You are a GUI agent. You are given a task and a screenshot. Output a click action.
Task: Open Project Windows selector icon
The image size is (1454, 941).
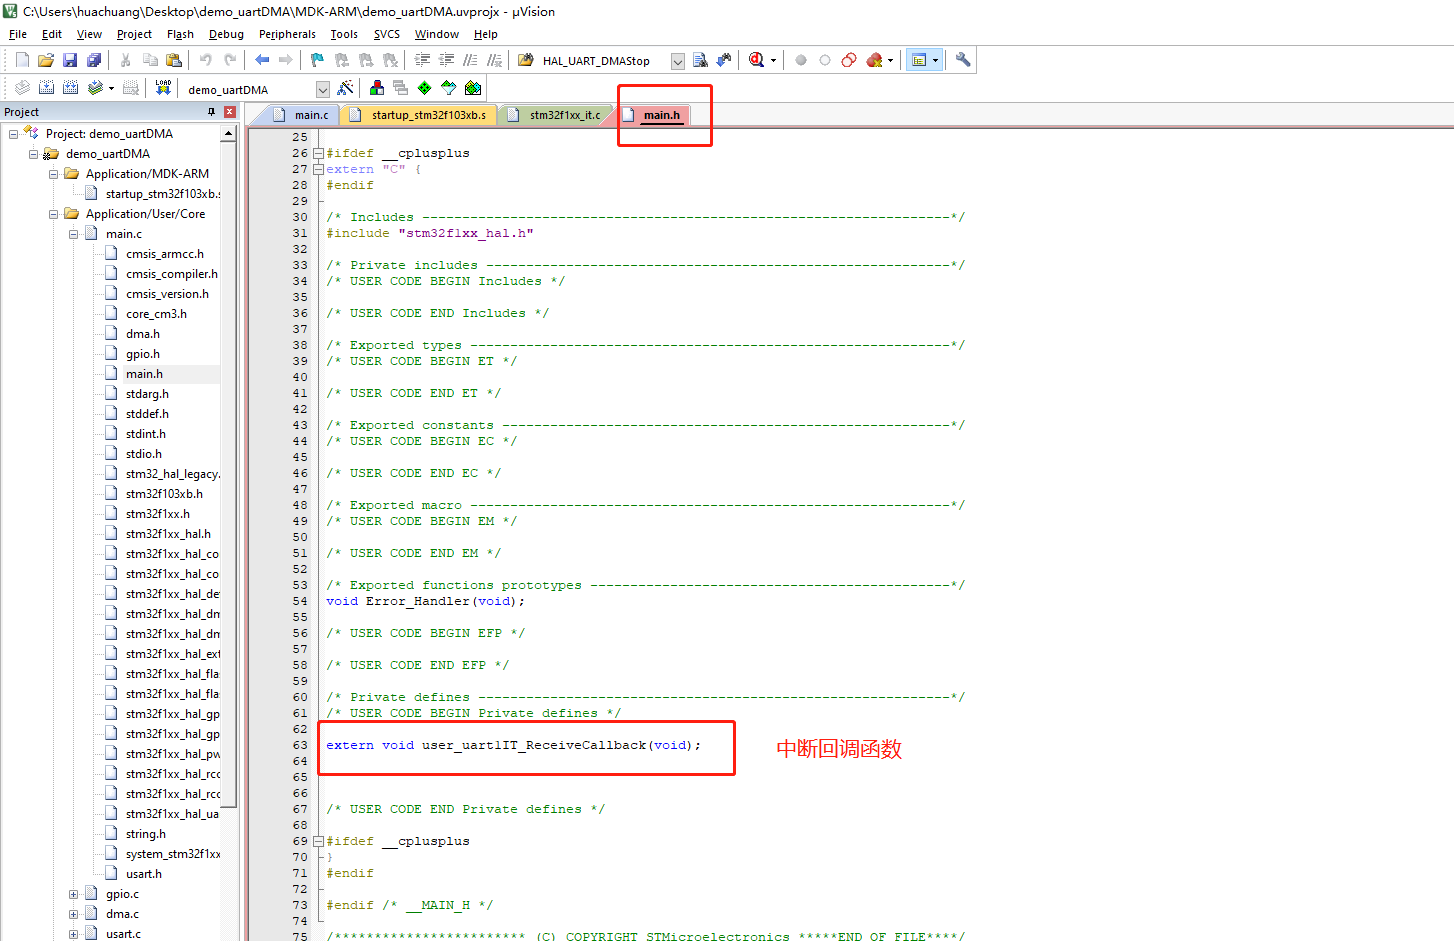point(921,60)
